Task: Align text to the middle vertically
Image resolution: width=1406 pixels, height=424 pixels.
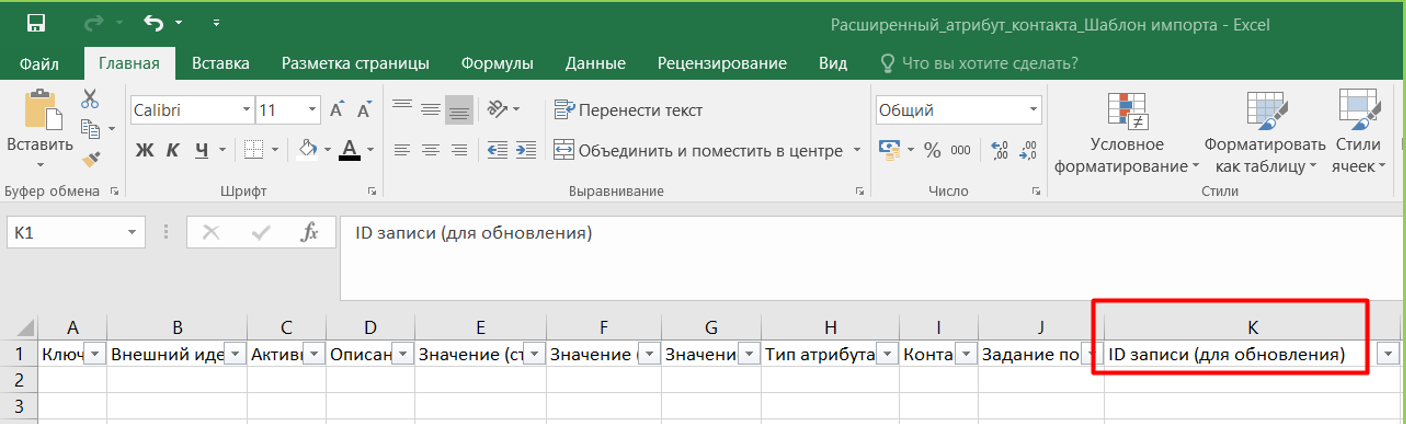Action: tap(431, 109)
